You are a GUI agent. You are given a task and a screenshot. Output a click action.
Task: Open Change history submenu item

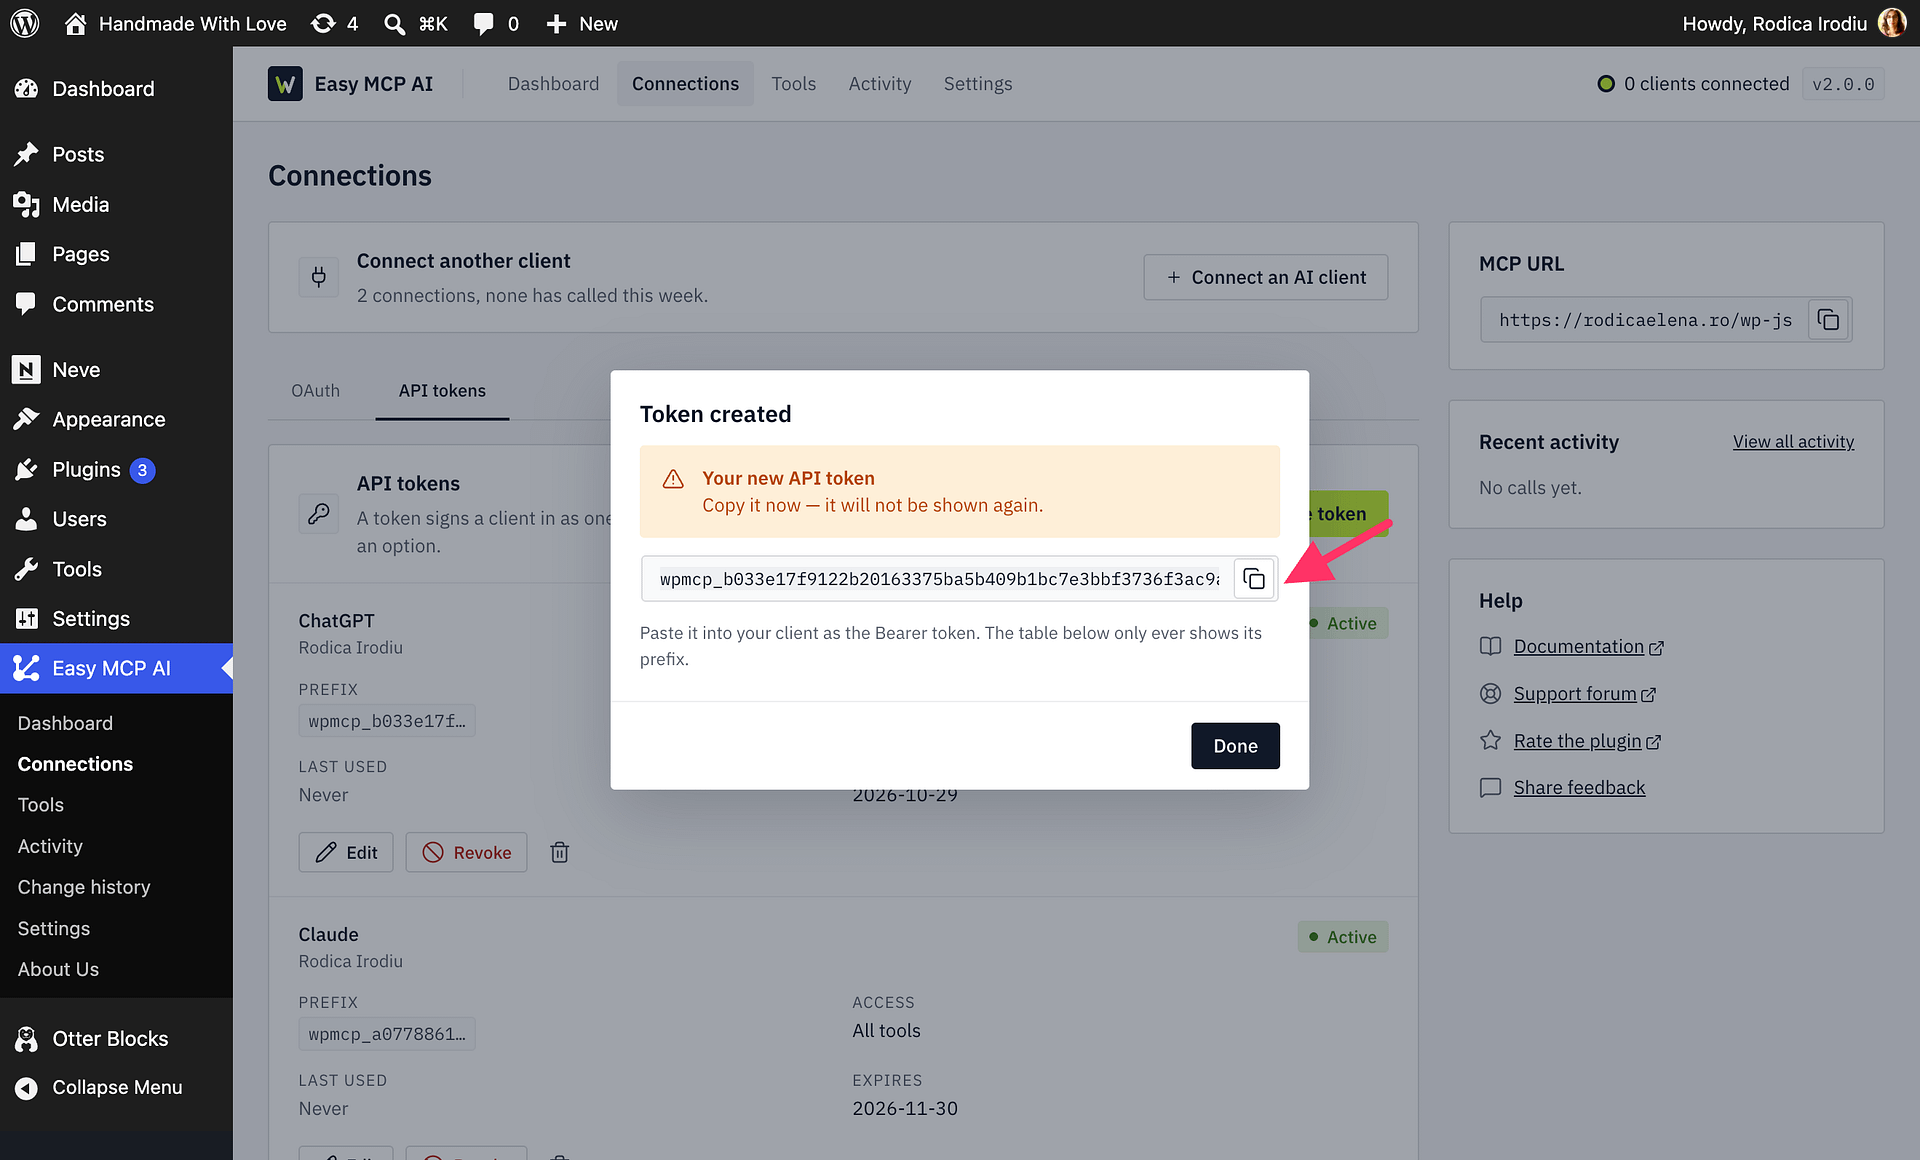[84, 887]
